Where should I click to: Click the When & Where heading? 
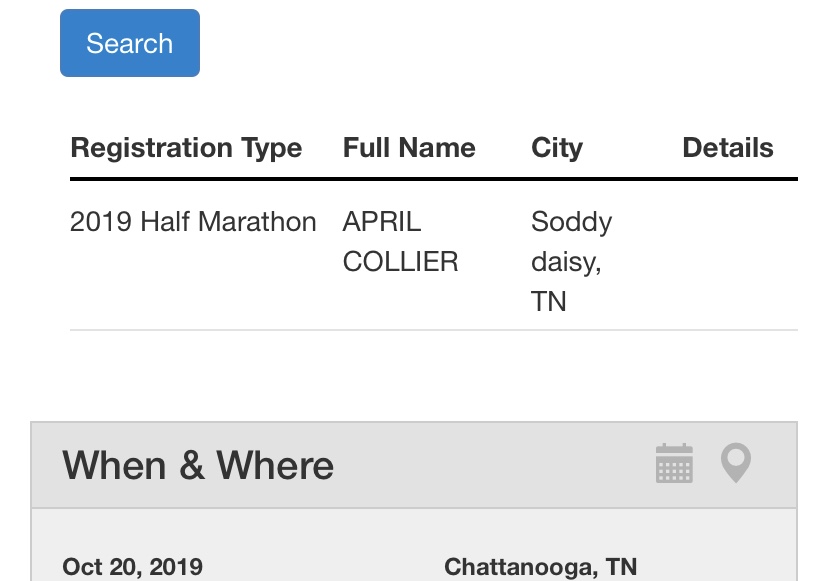coord(198,466)
